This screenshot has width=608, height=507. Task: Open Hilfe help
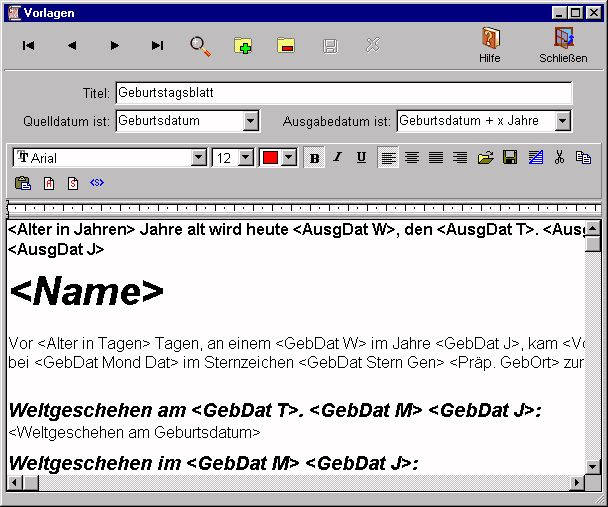[490, 45]
